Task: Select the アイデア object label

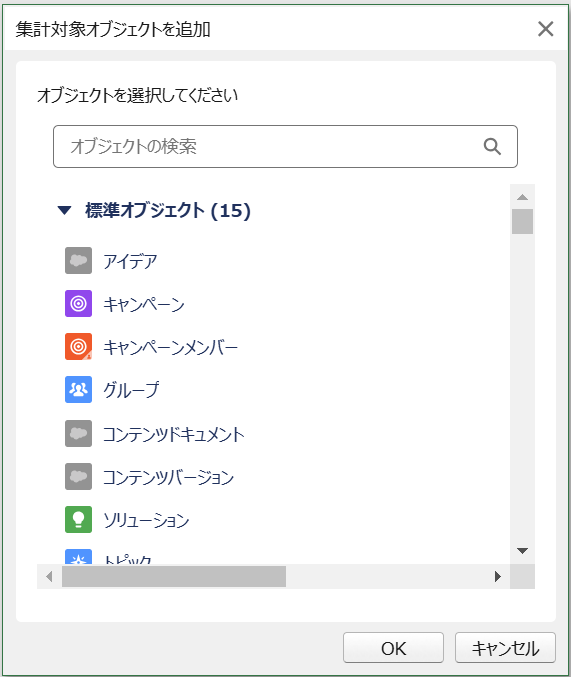Action: (130, 261)
